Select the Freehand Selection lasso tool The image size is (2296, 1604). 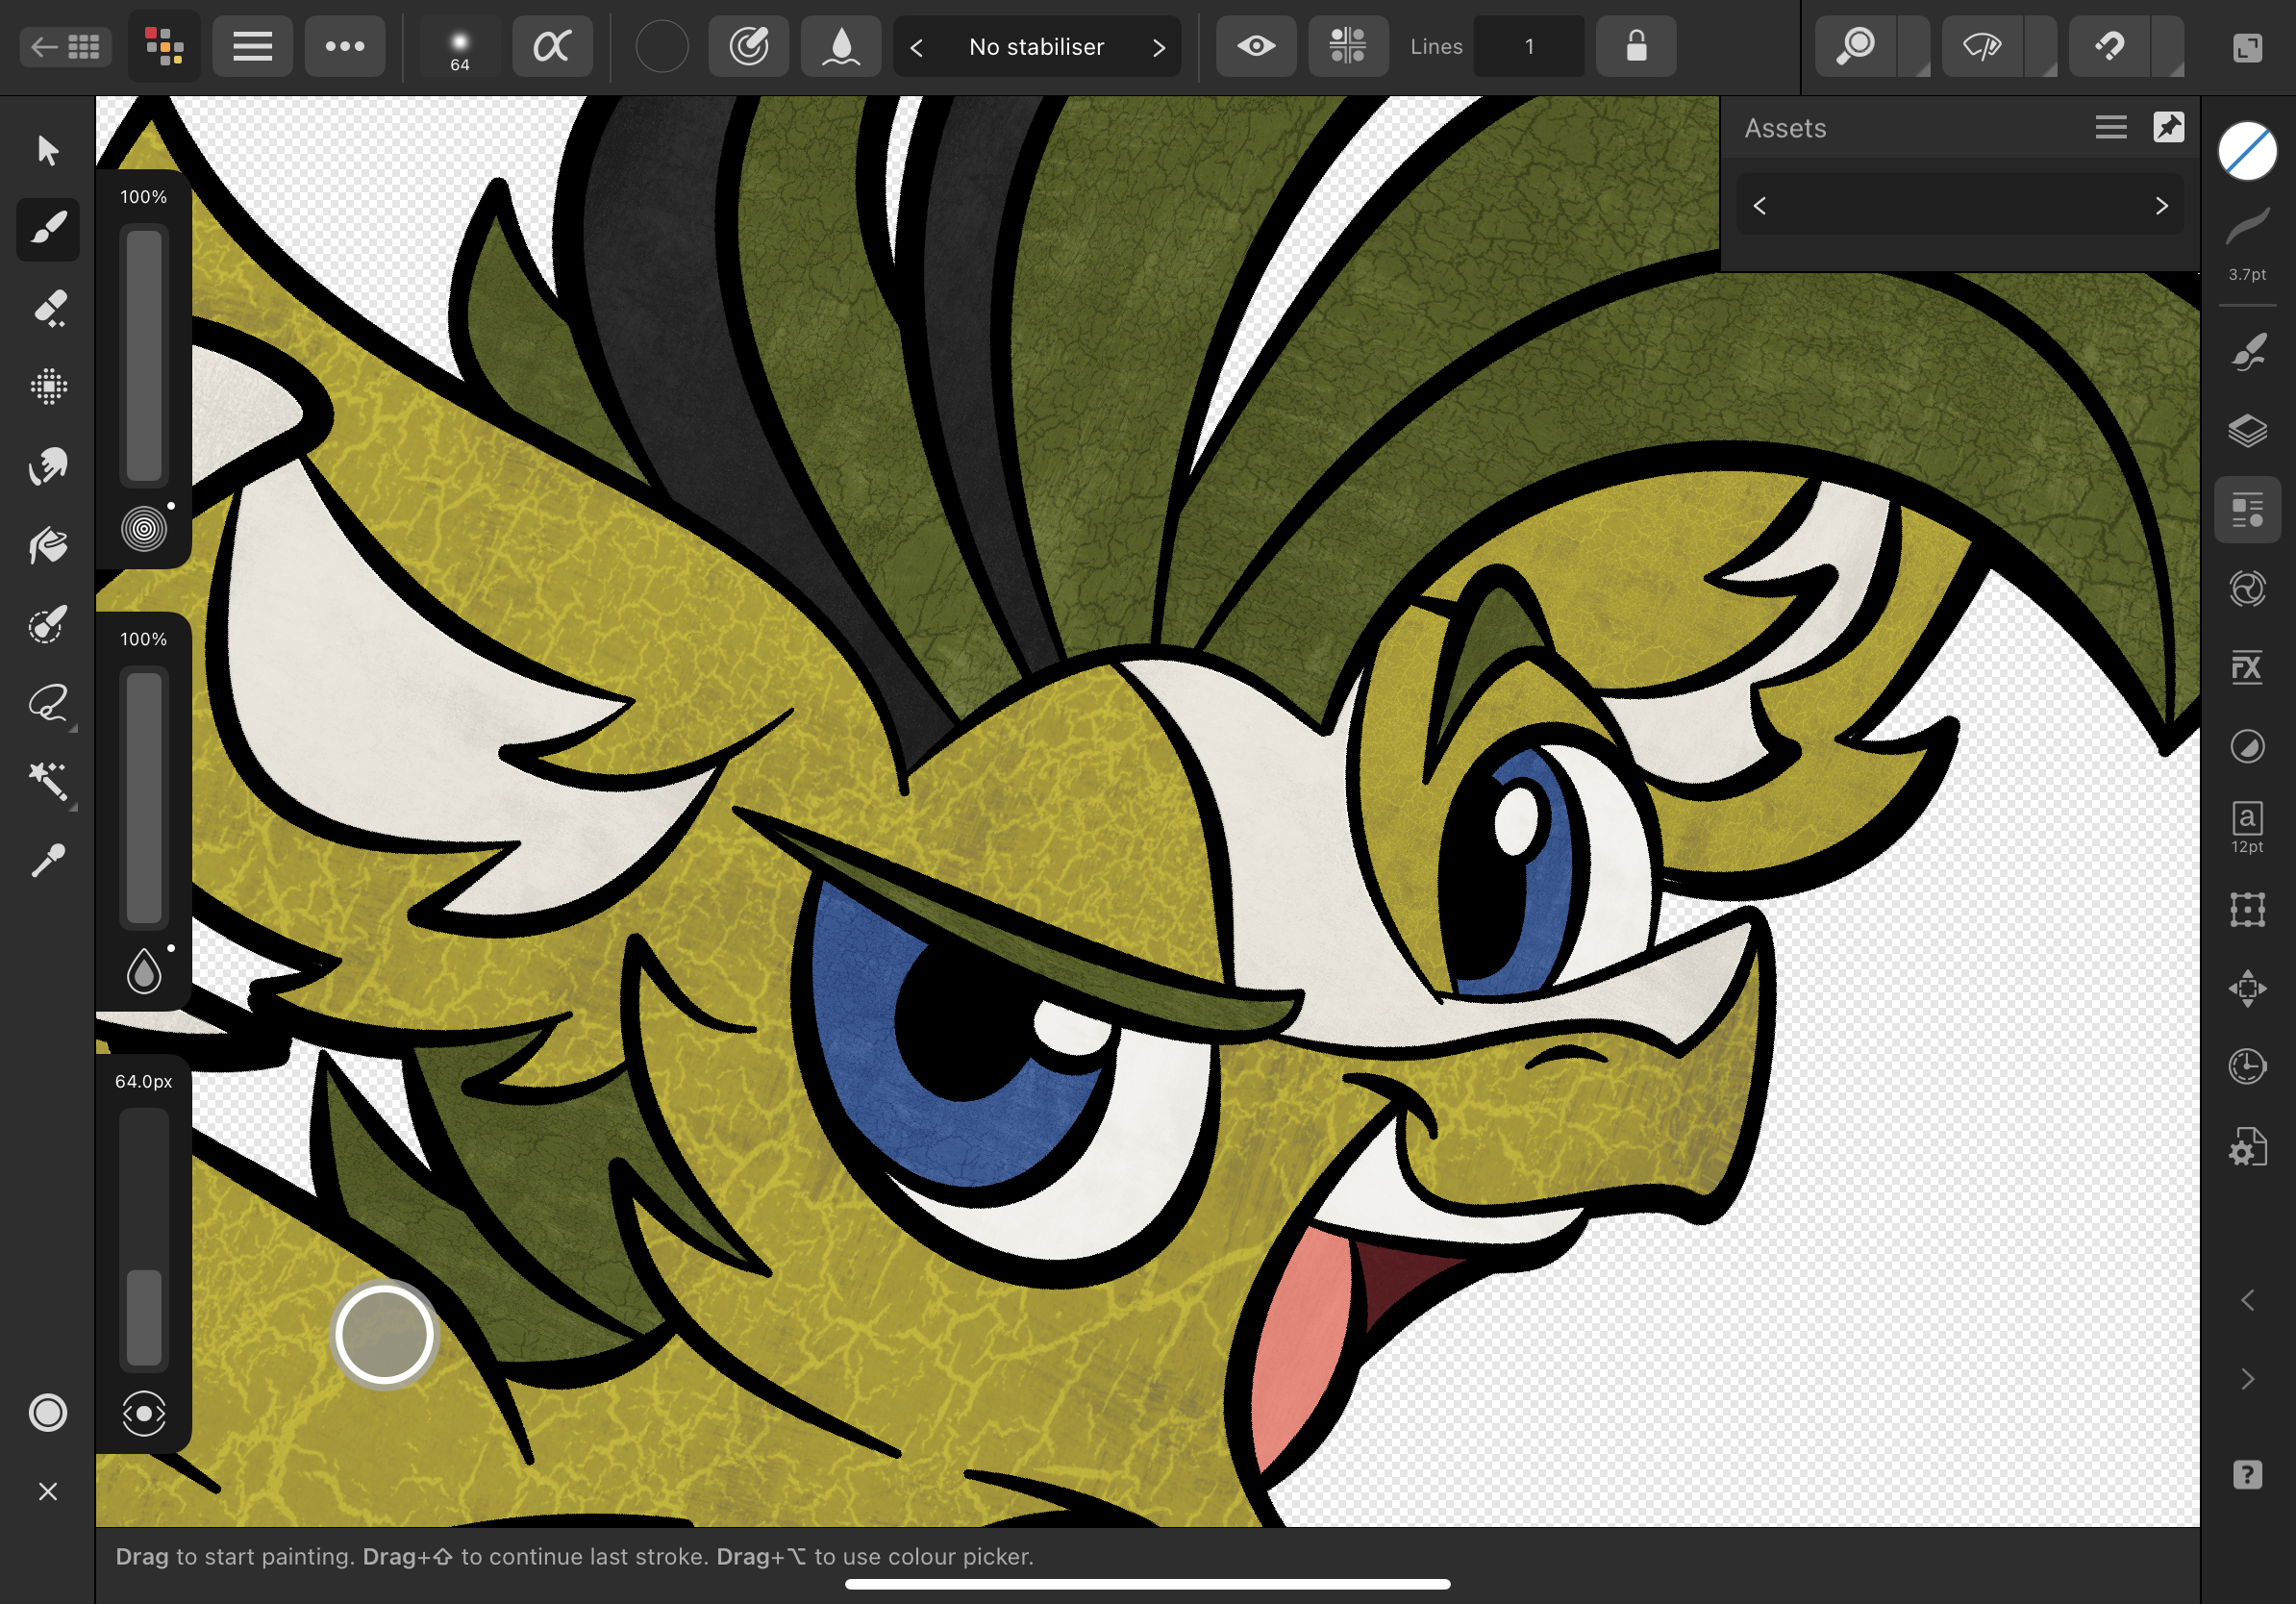coord(48,703)
